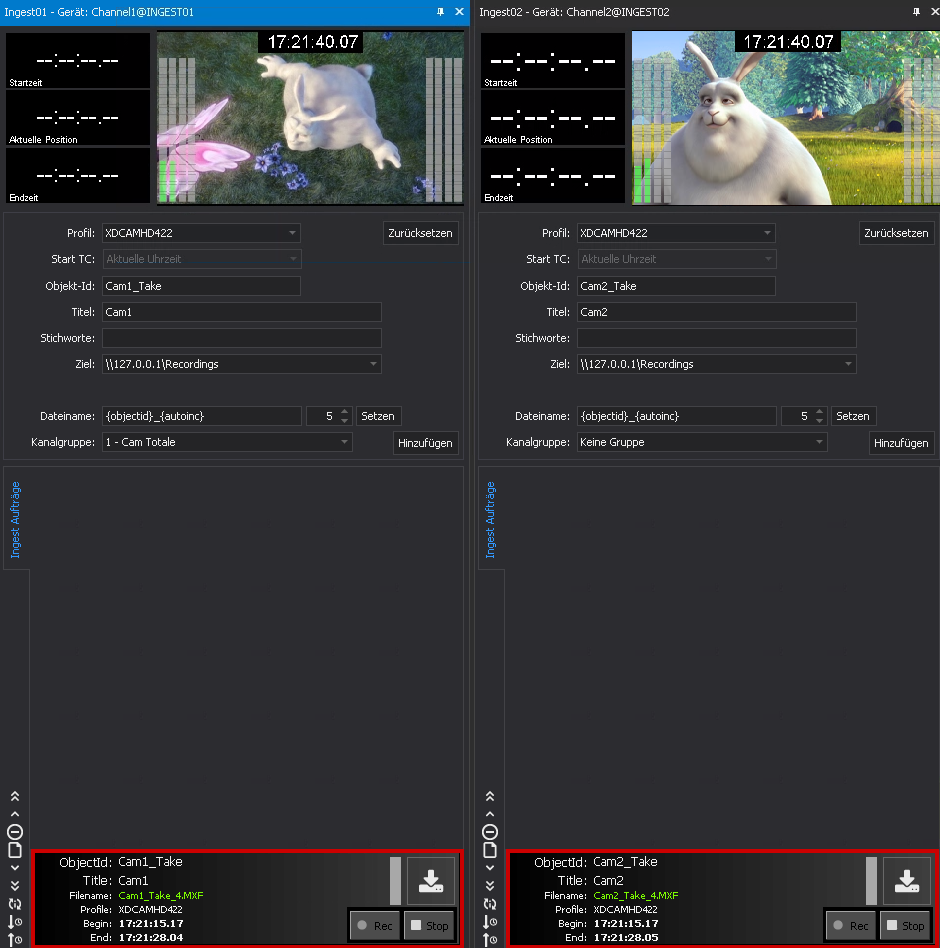Click progress bar in Cam2_Take job
Viewport: 940px width, 948px height.
(x=871, y=881)
